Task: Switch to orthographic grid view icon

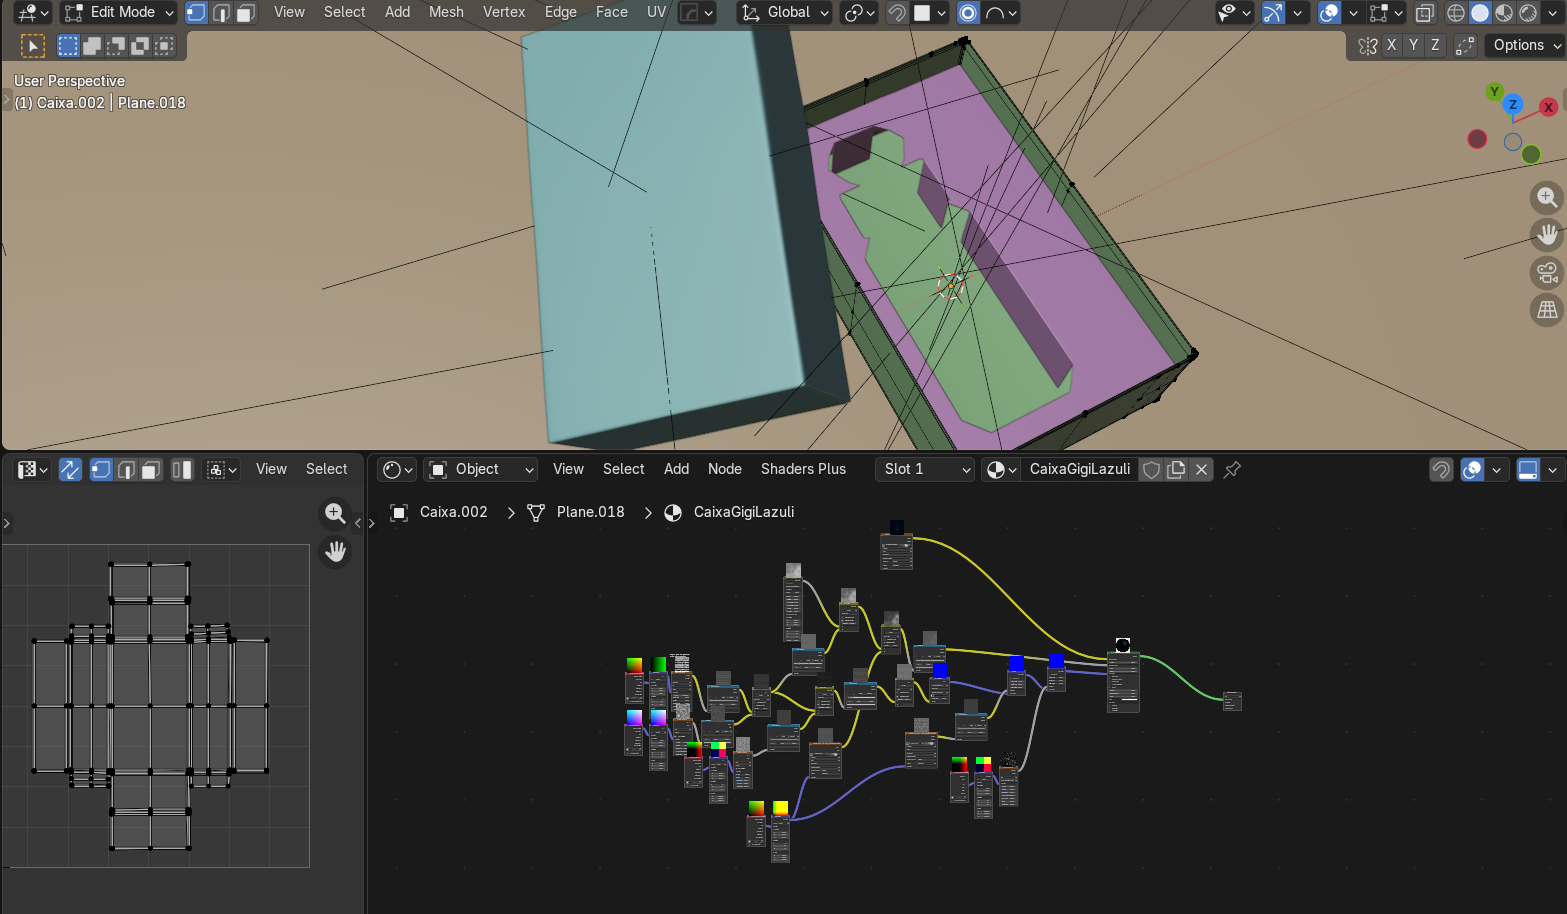Action: coord(1547,310)
